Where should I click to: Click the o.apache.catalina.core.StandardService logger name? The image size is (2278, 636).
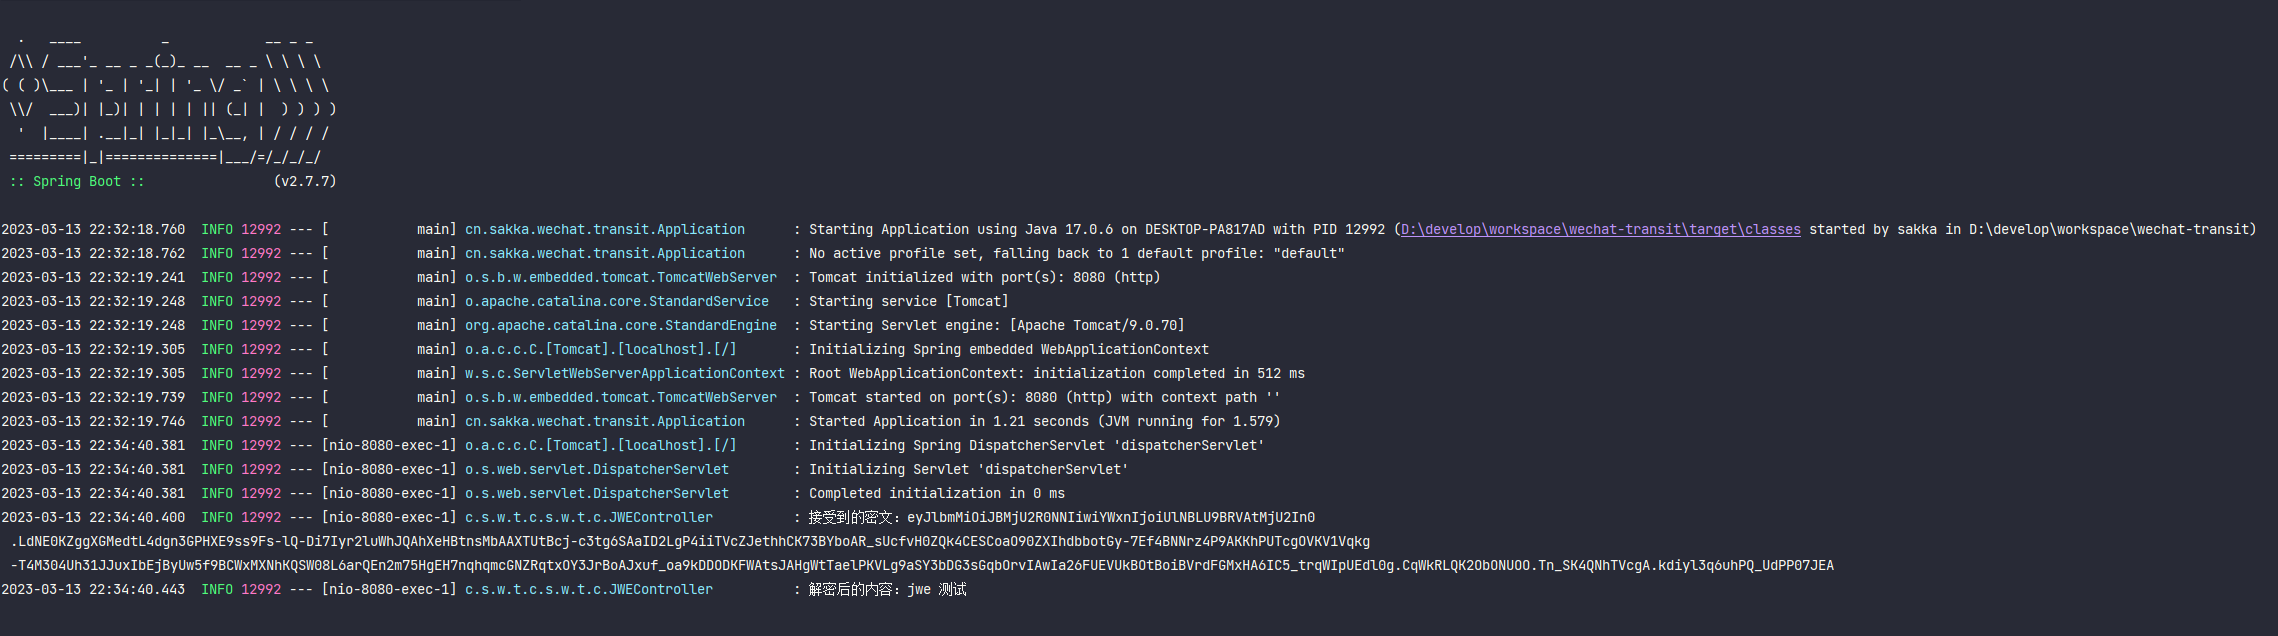point(616,302)
